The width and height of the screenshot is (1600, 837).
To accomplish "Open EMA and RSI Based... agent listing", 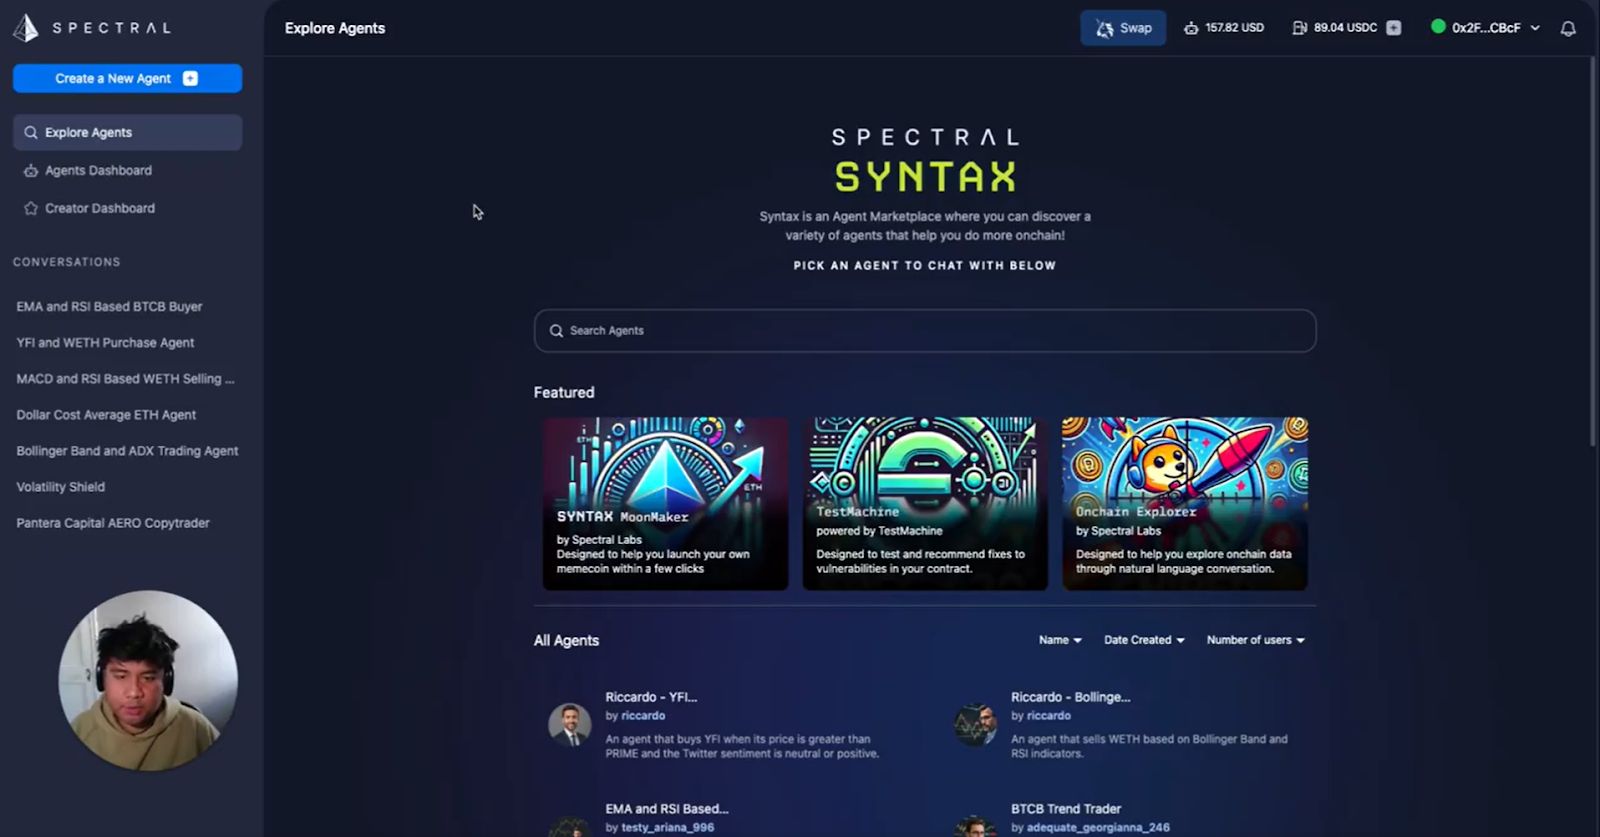I will point(667,809).
